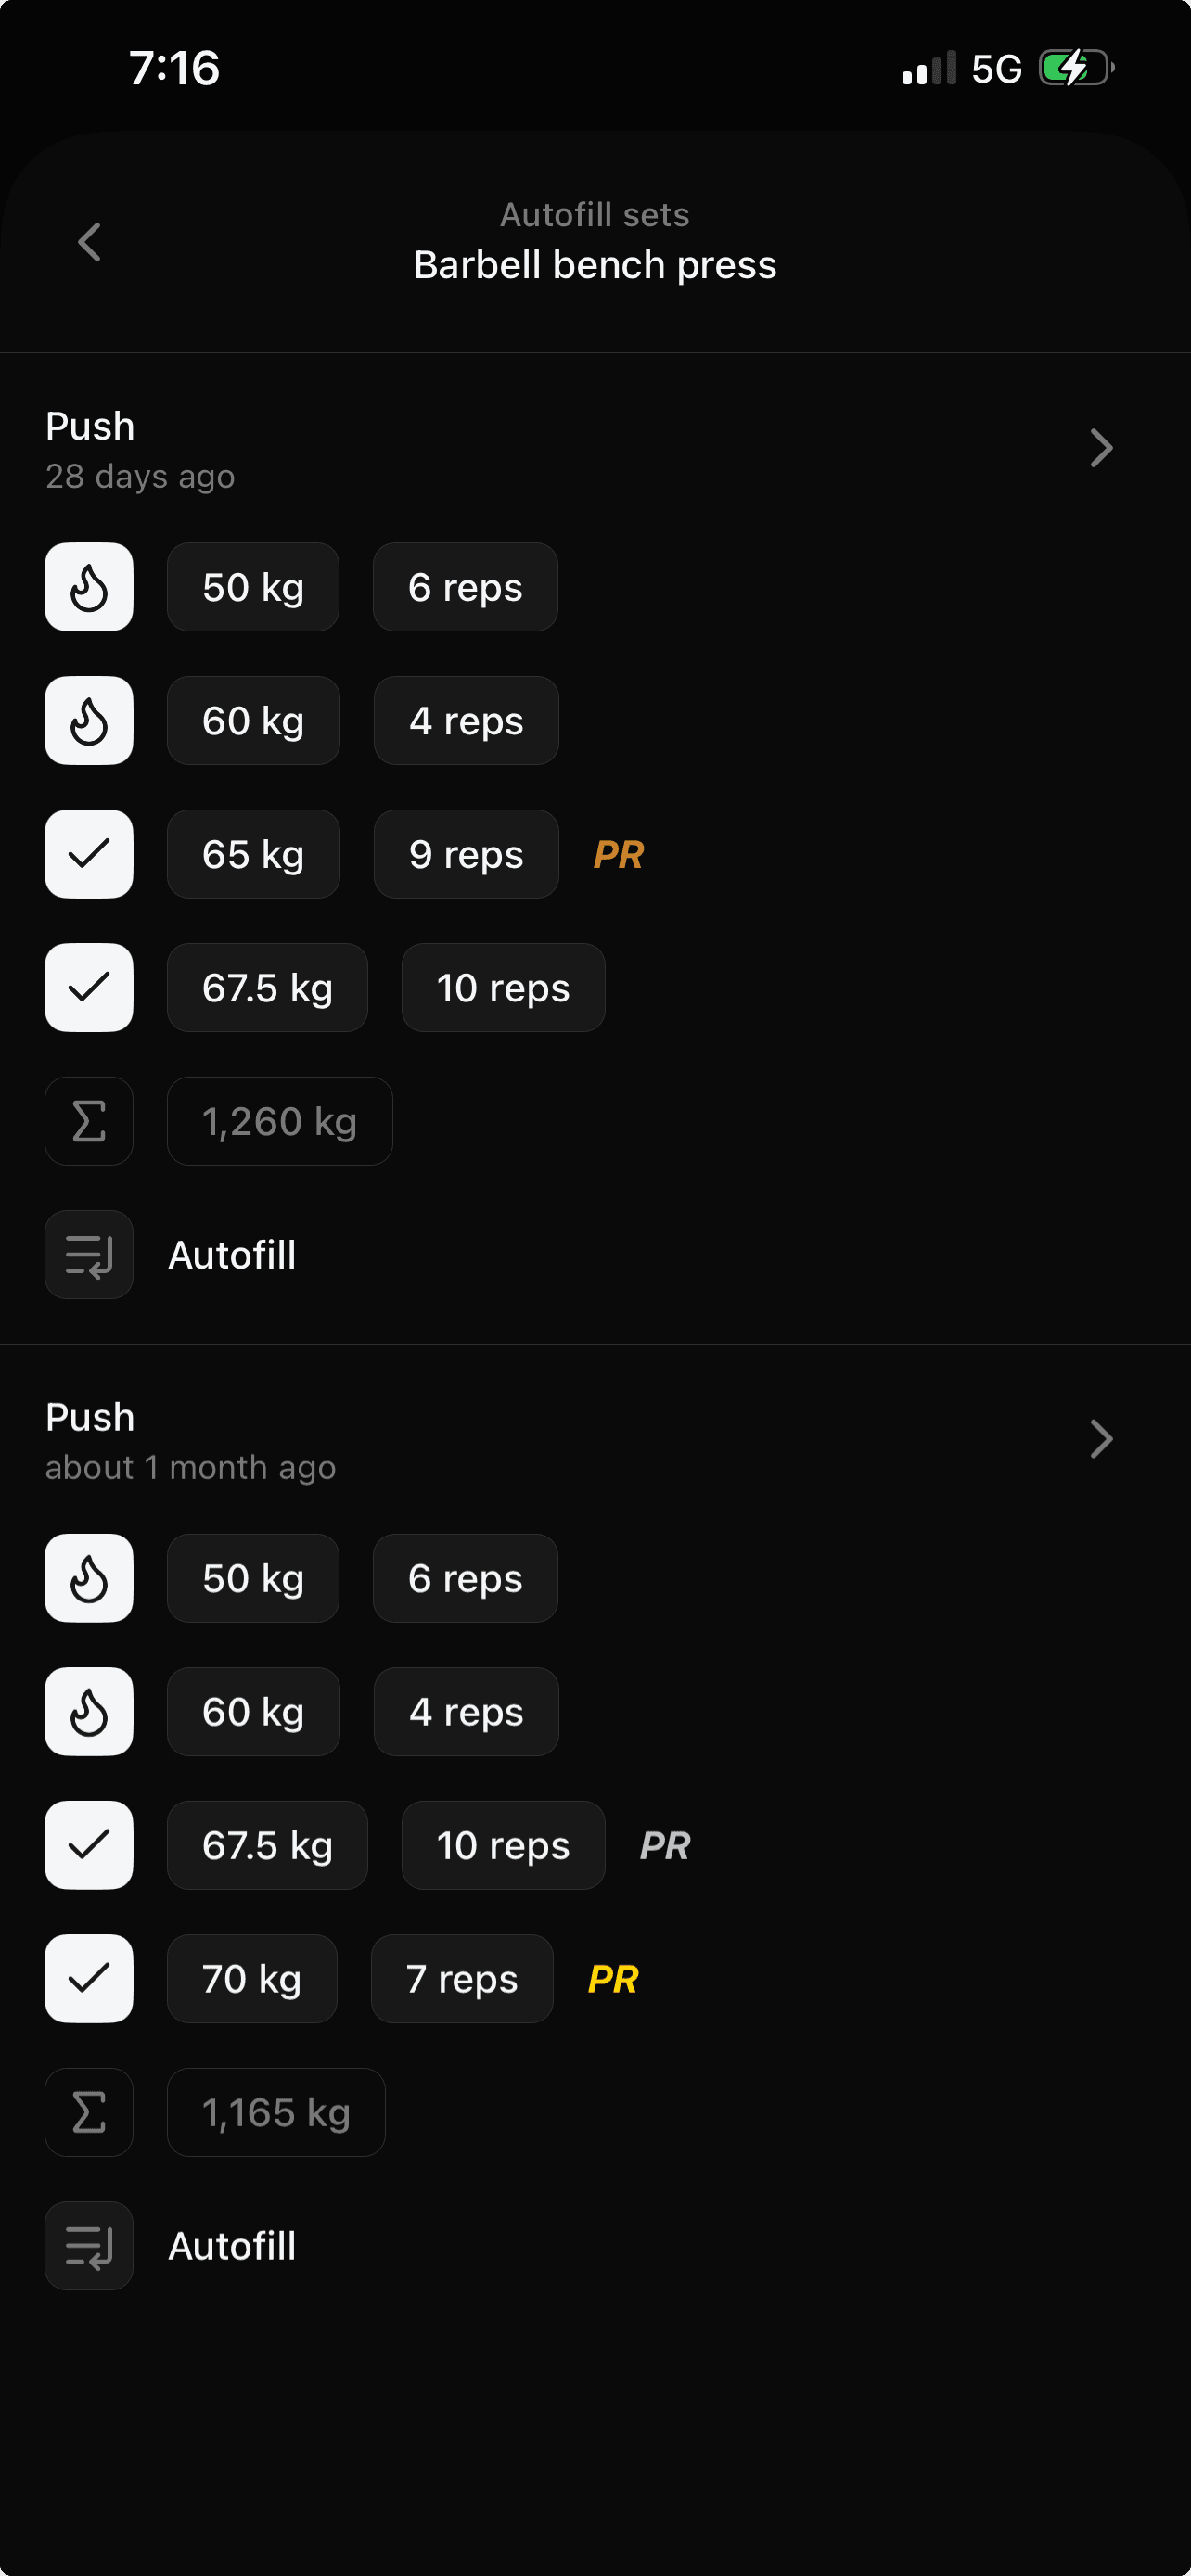Toggle the checkmark for the 65 kg set
This screenshot has height=2576, width=1191.
point(89,854)
